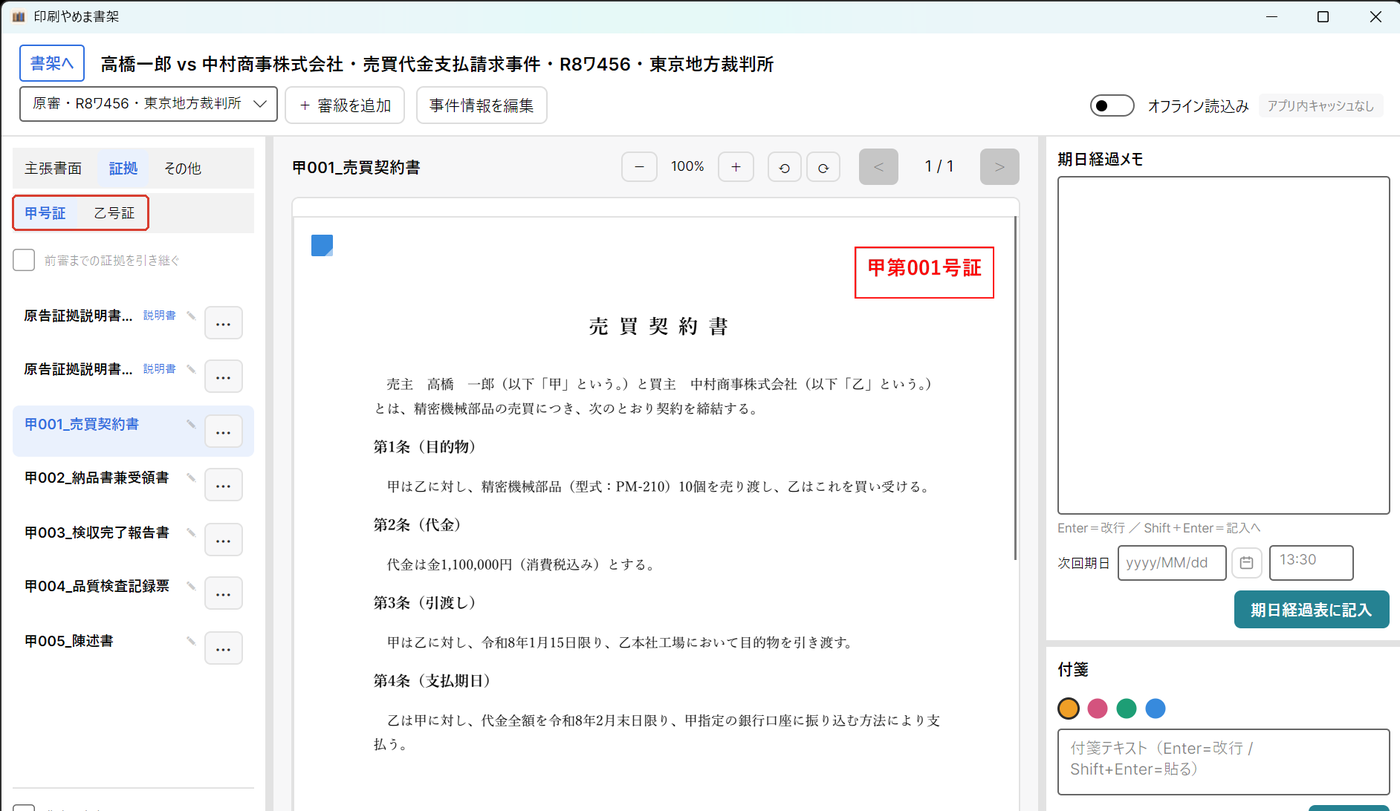1400x811 pixels.
Task: Pick the blue sticky note color
Action: (1156, 708)
